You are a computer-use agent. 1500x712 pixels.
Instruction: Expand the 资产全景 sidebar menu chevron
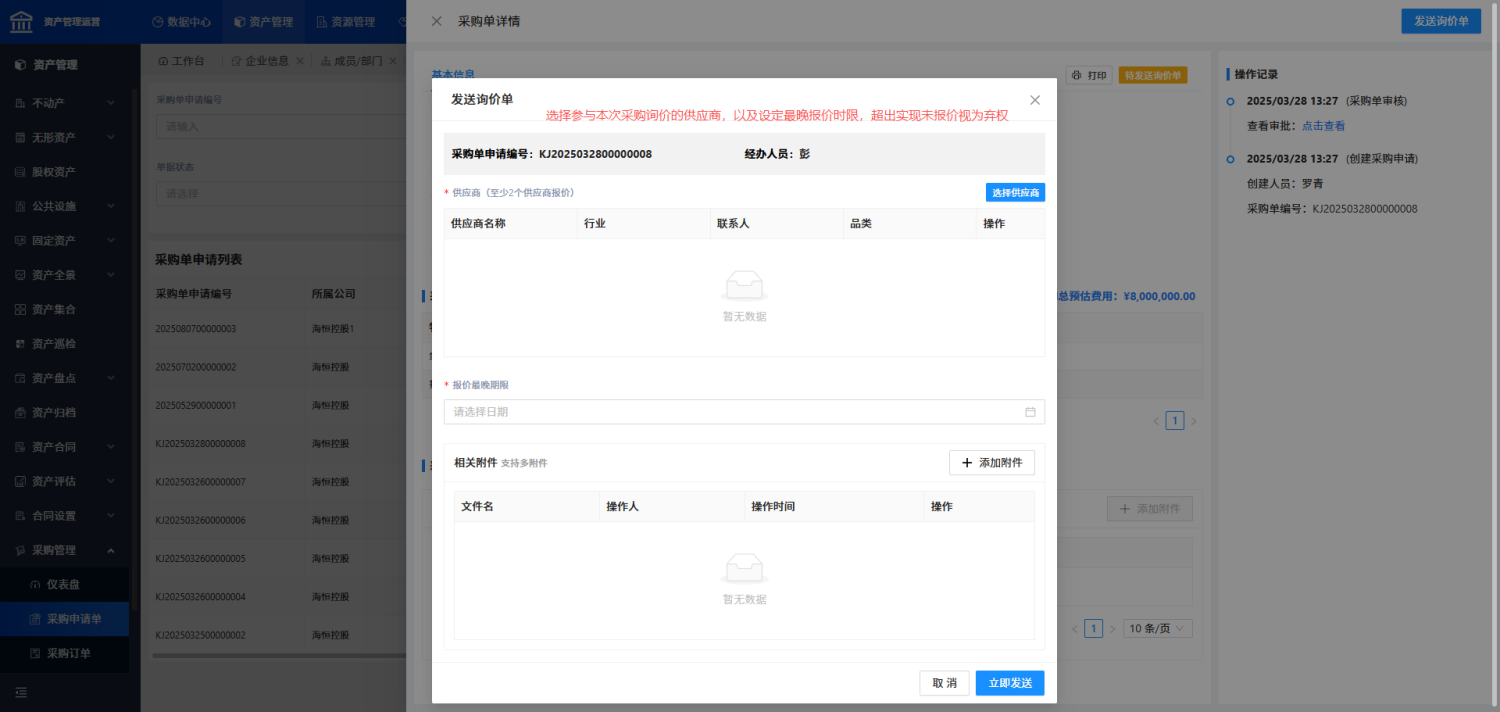[110, 275]
